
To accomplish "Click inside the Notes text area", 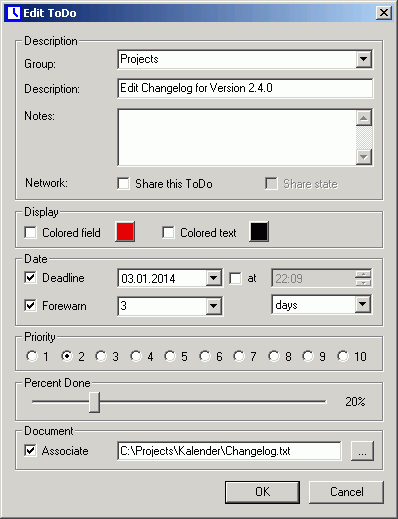I will [x=237, y=137].
